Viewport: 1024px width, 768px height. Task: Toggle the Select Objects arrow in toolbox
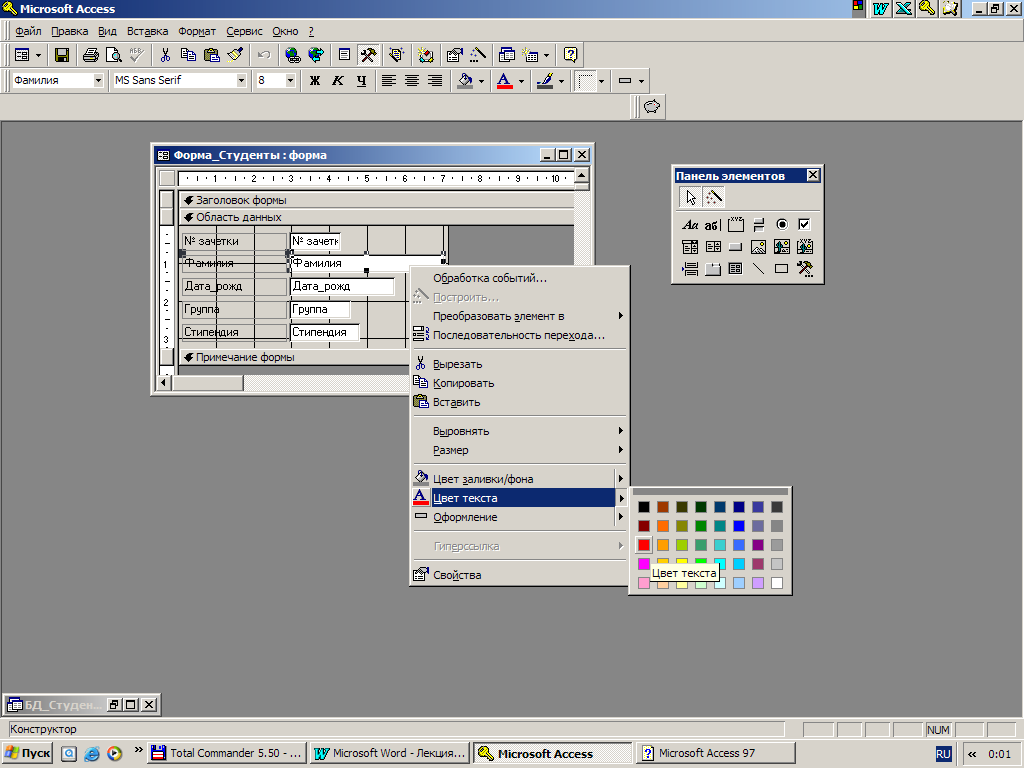pos(690,197)
